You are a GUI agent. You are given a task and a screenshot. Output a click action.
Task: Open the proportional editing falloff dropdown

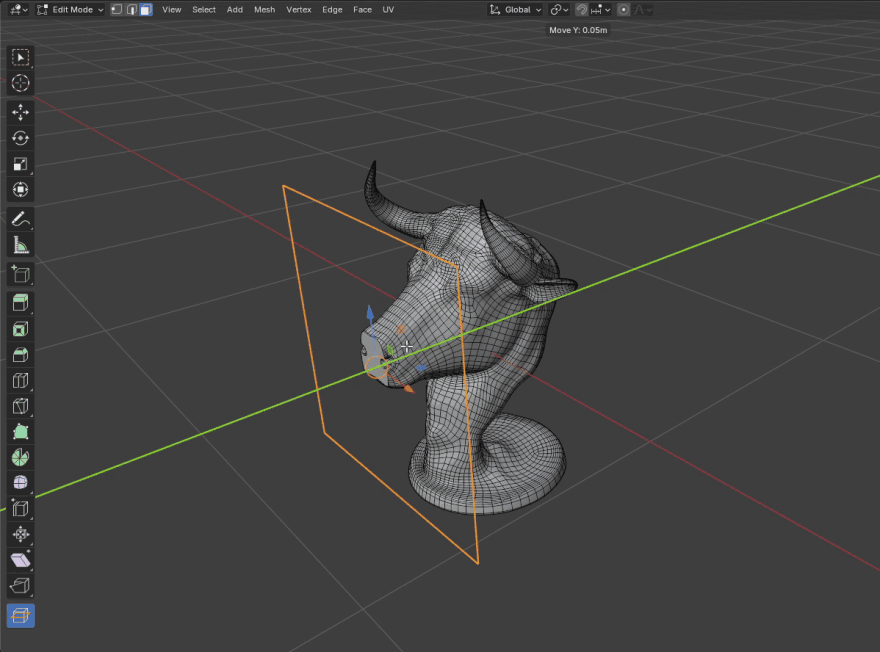[642, 10]
